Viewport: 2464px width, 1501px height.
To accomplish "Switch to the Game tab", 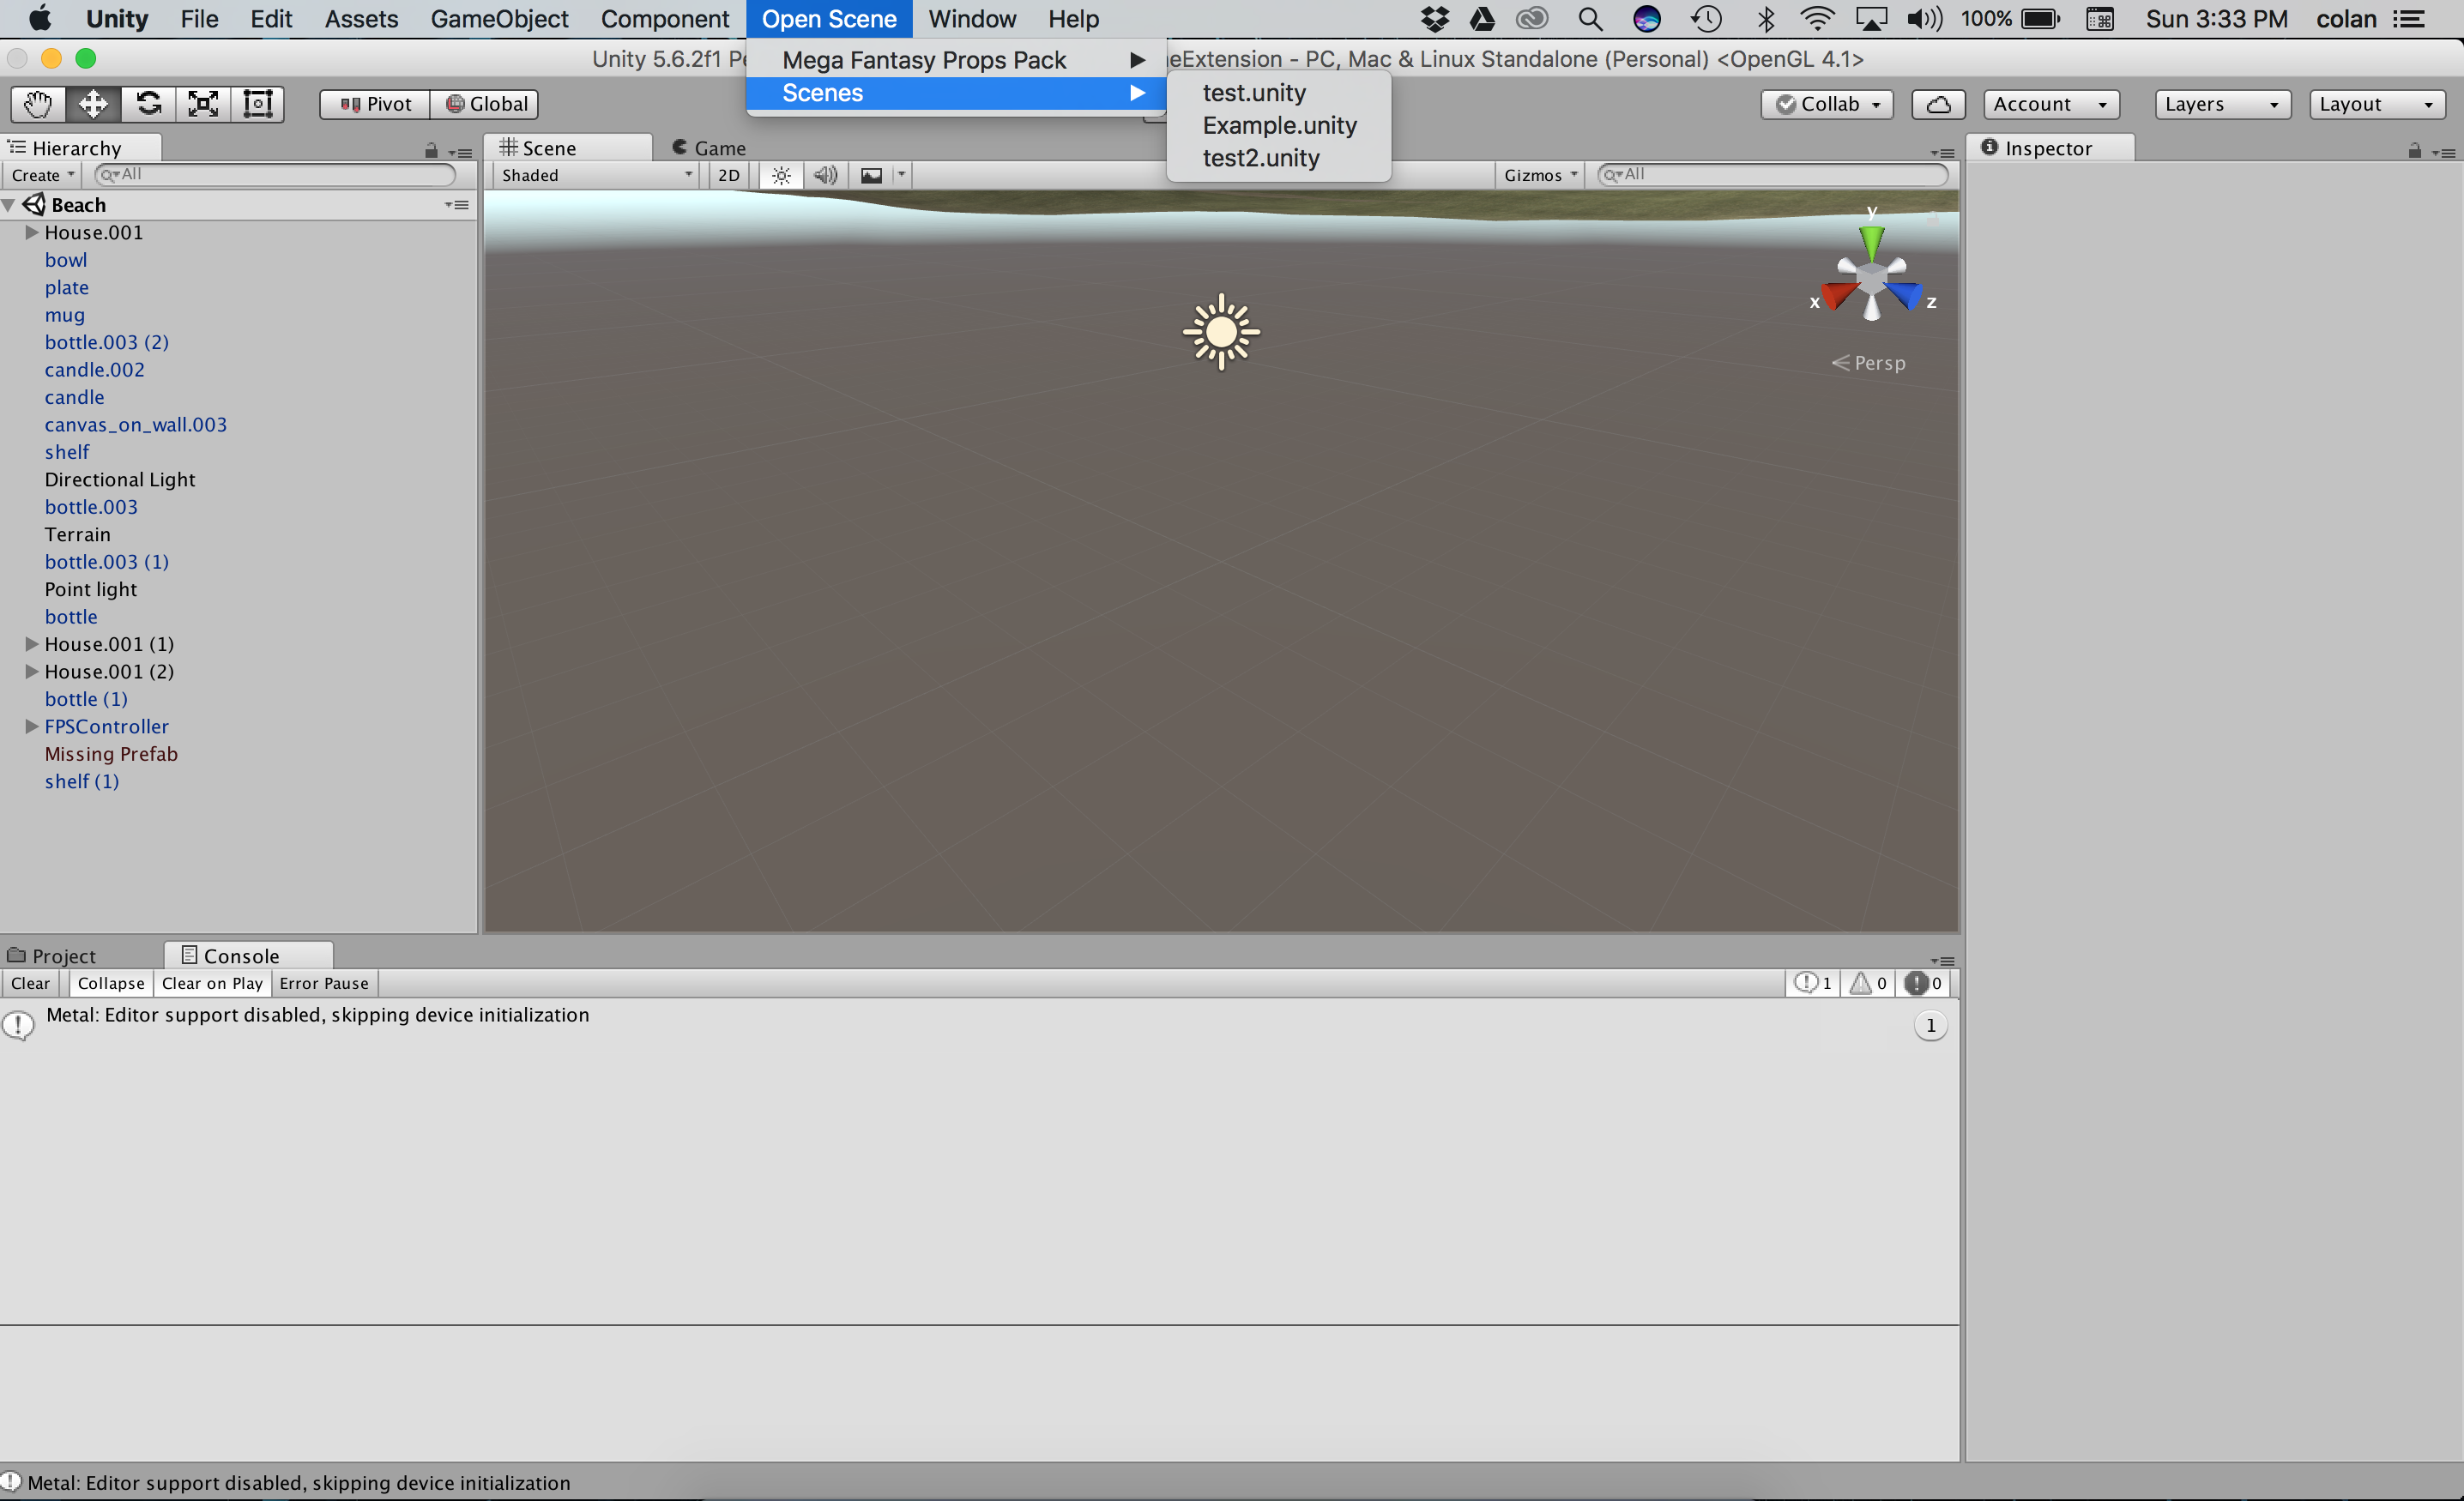I will [x=710, y=148].
